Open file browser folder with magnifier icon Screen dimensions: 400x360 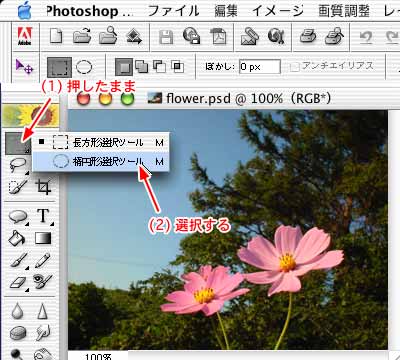(108, 35)
